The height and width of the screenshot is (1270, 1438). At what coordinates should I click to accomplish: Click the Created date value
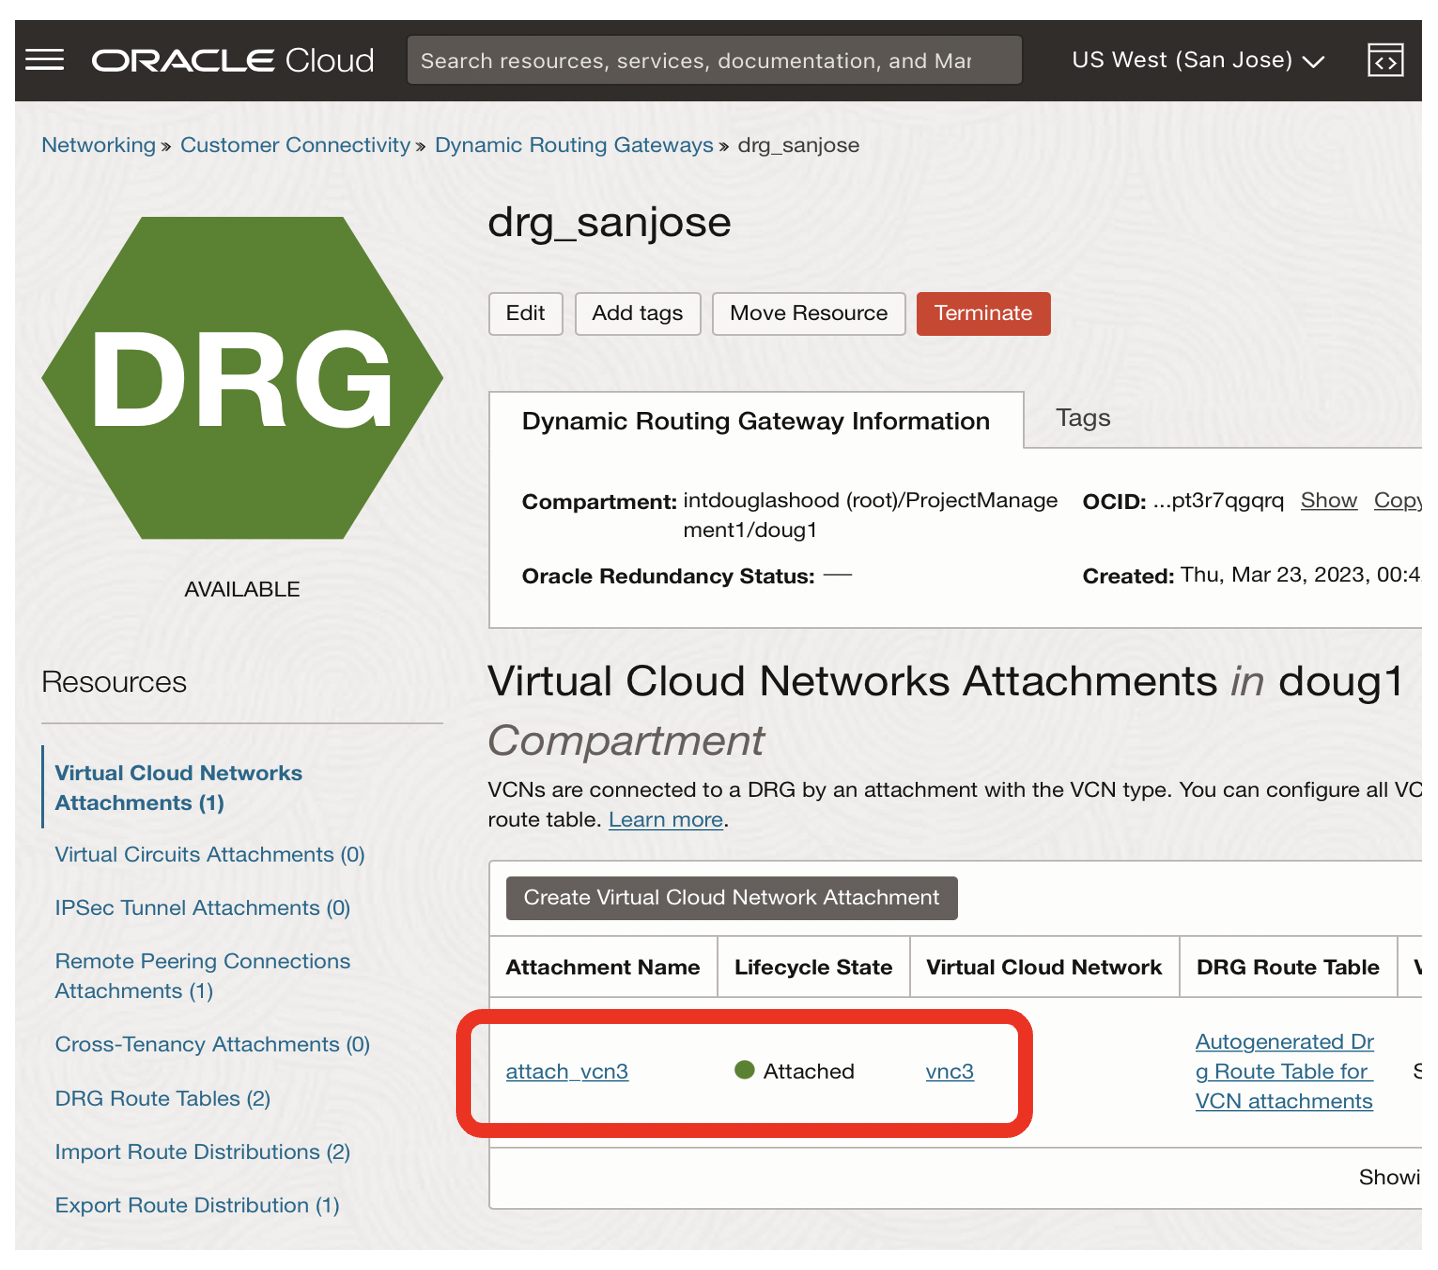[x=1300, y=575]
